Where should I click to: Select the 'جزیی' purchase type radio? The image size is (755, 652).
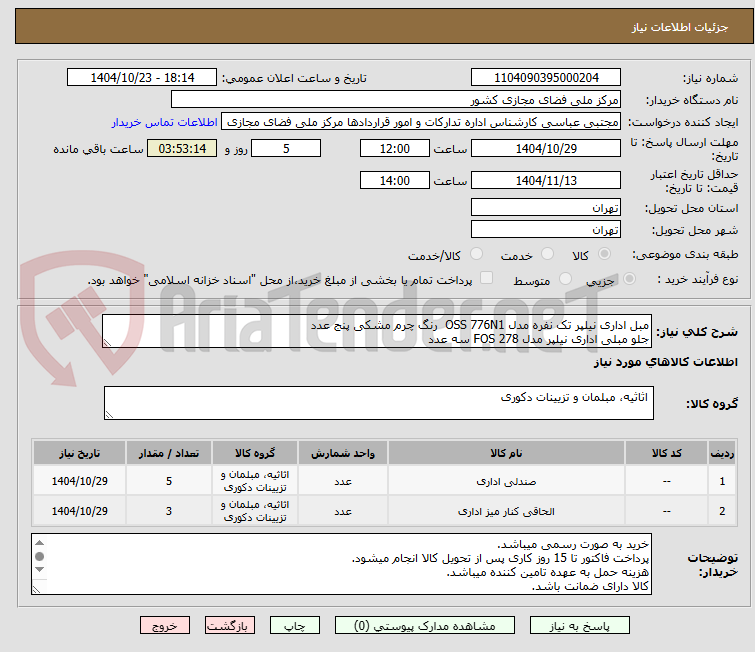[629, 279]
